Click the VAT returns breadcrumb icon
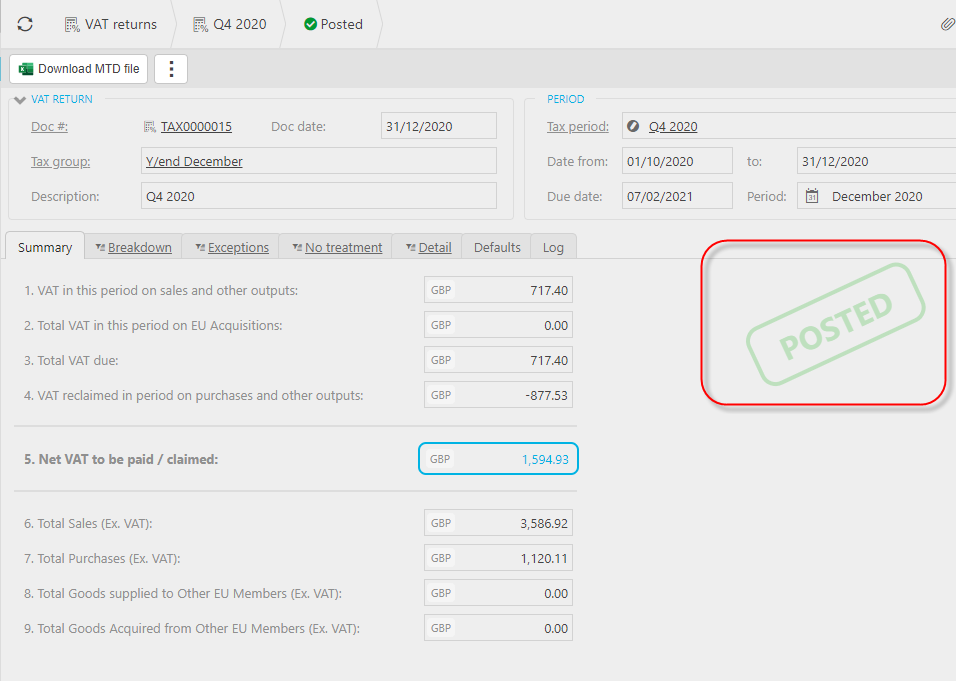956x681 pixels. [72, 24]
